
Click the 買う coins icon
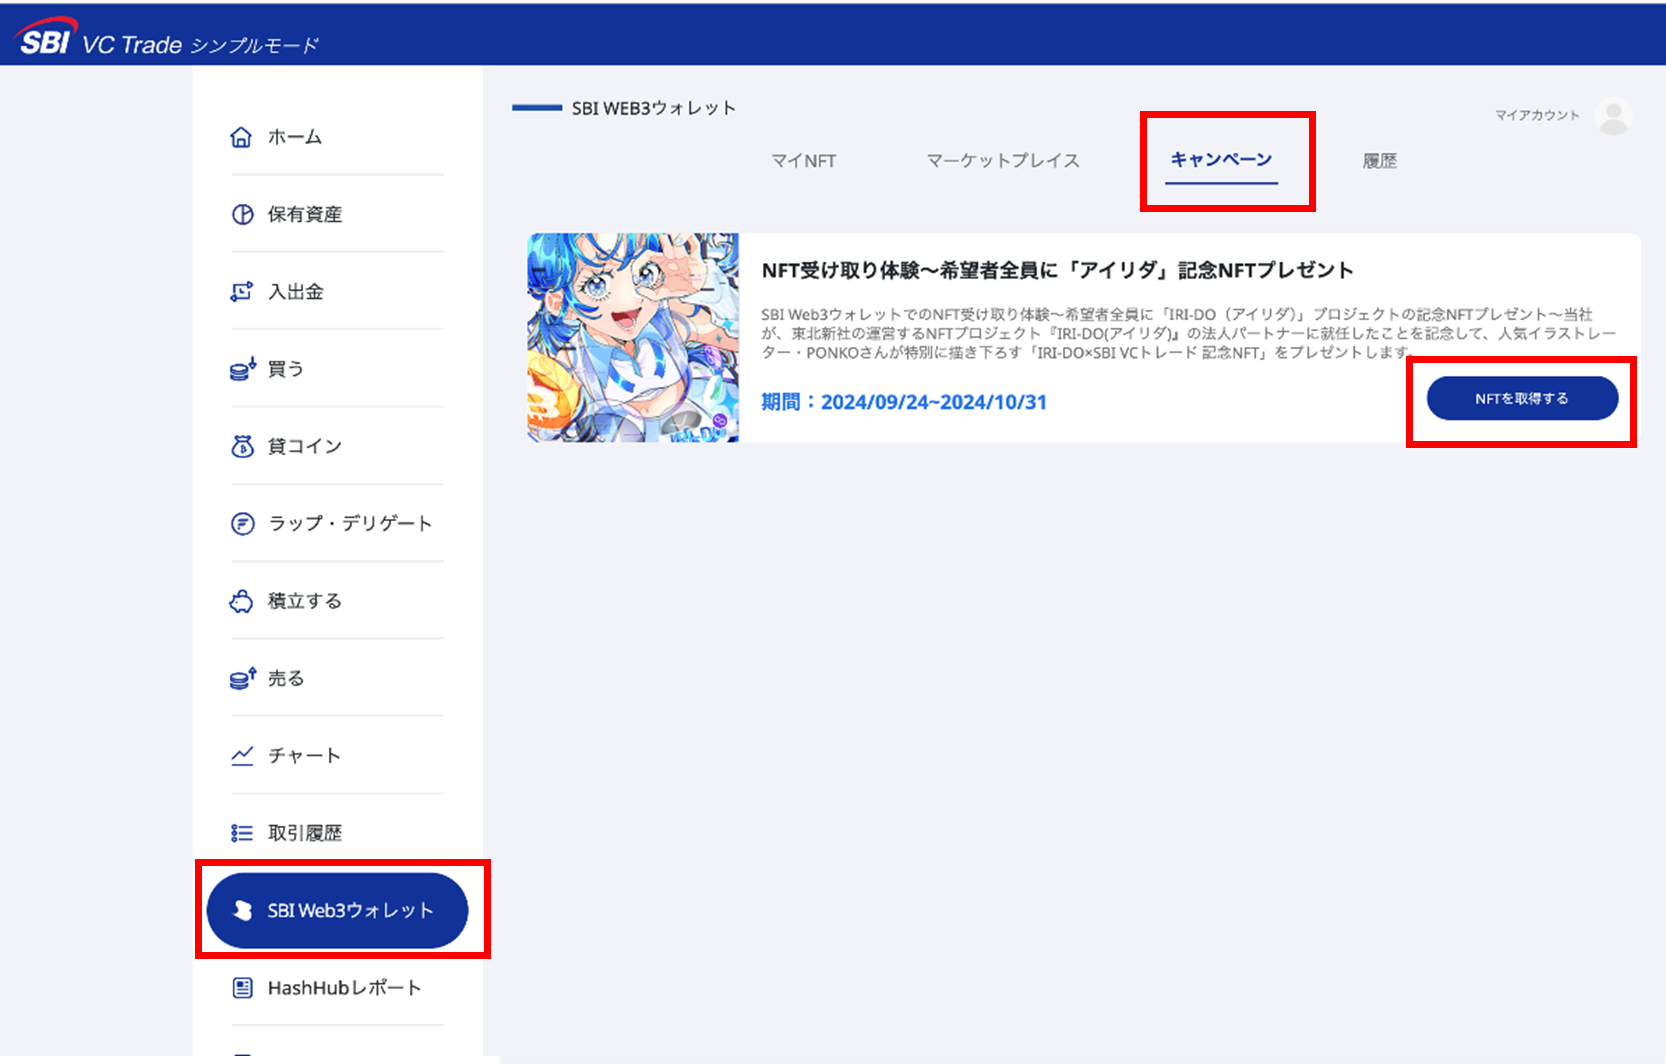click(243, 369)
